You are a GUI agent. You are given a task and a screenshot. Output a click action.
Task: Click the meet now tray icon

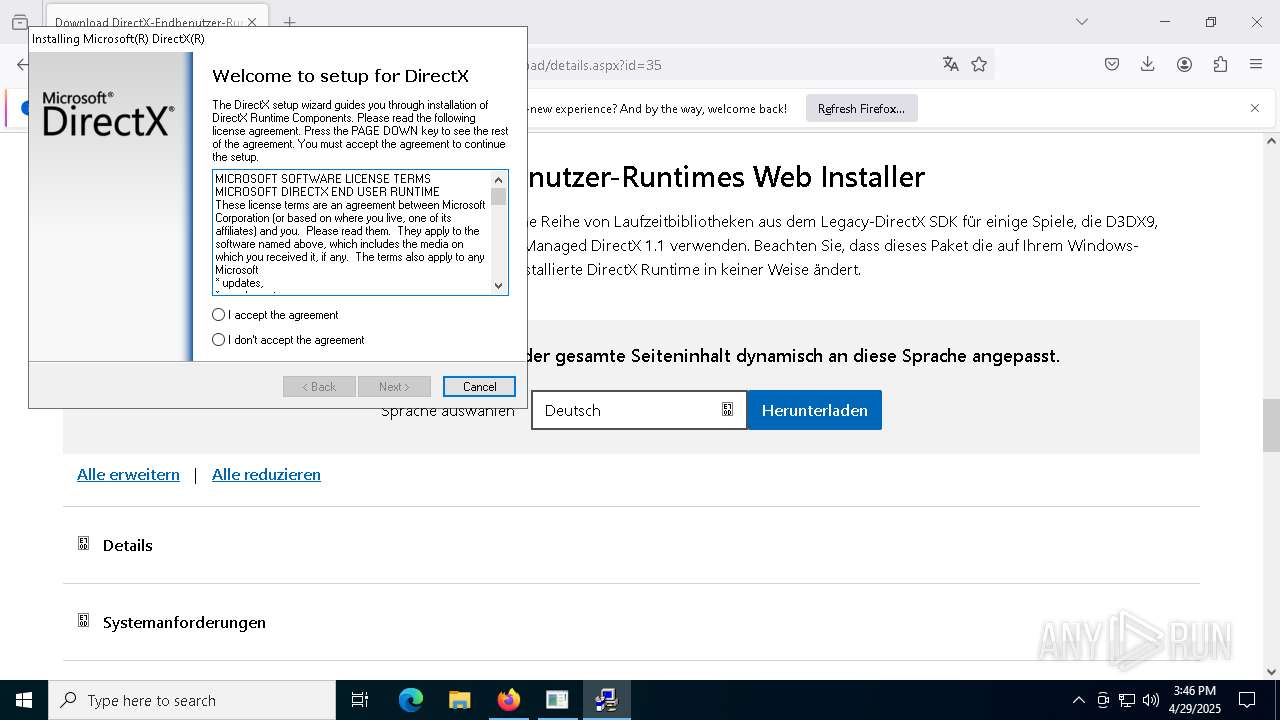pos(1103,700)
